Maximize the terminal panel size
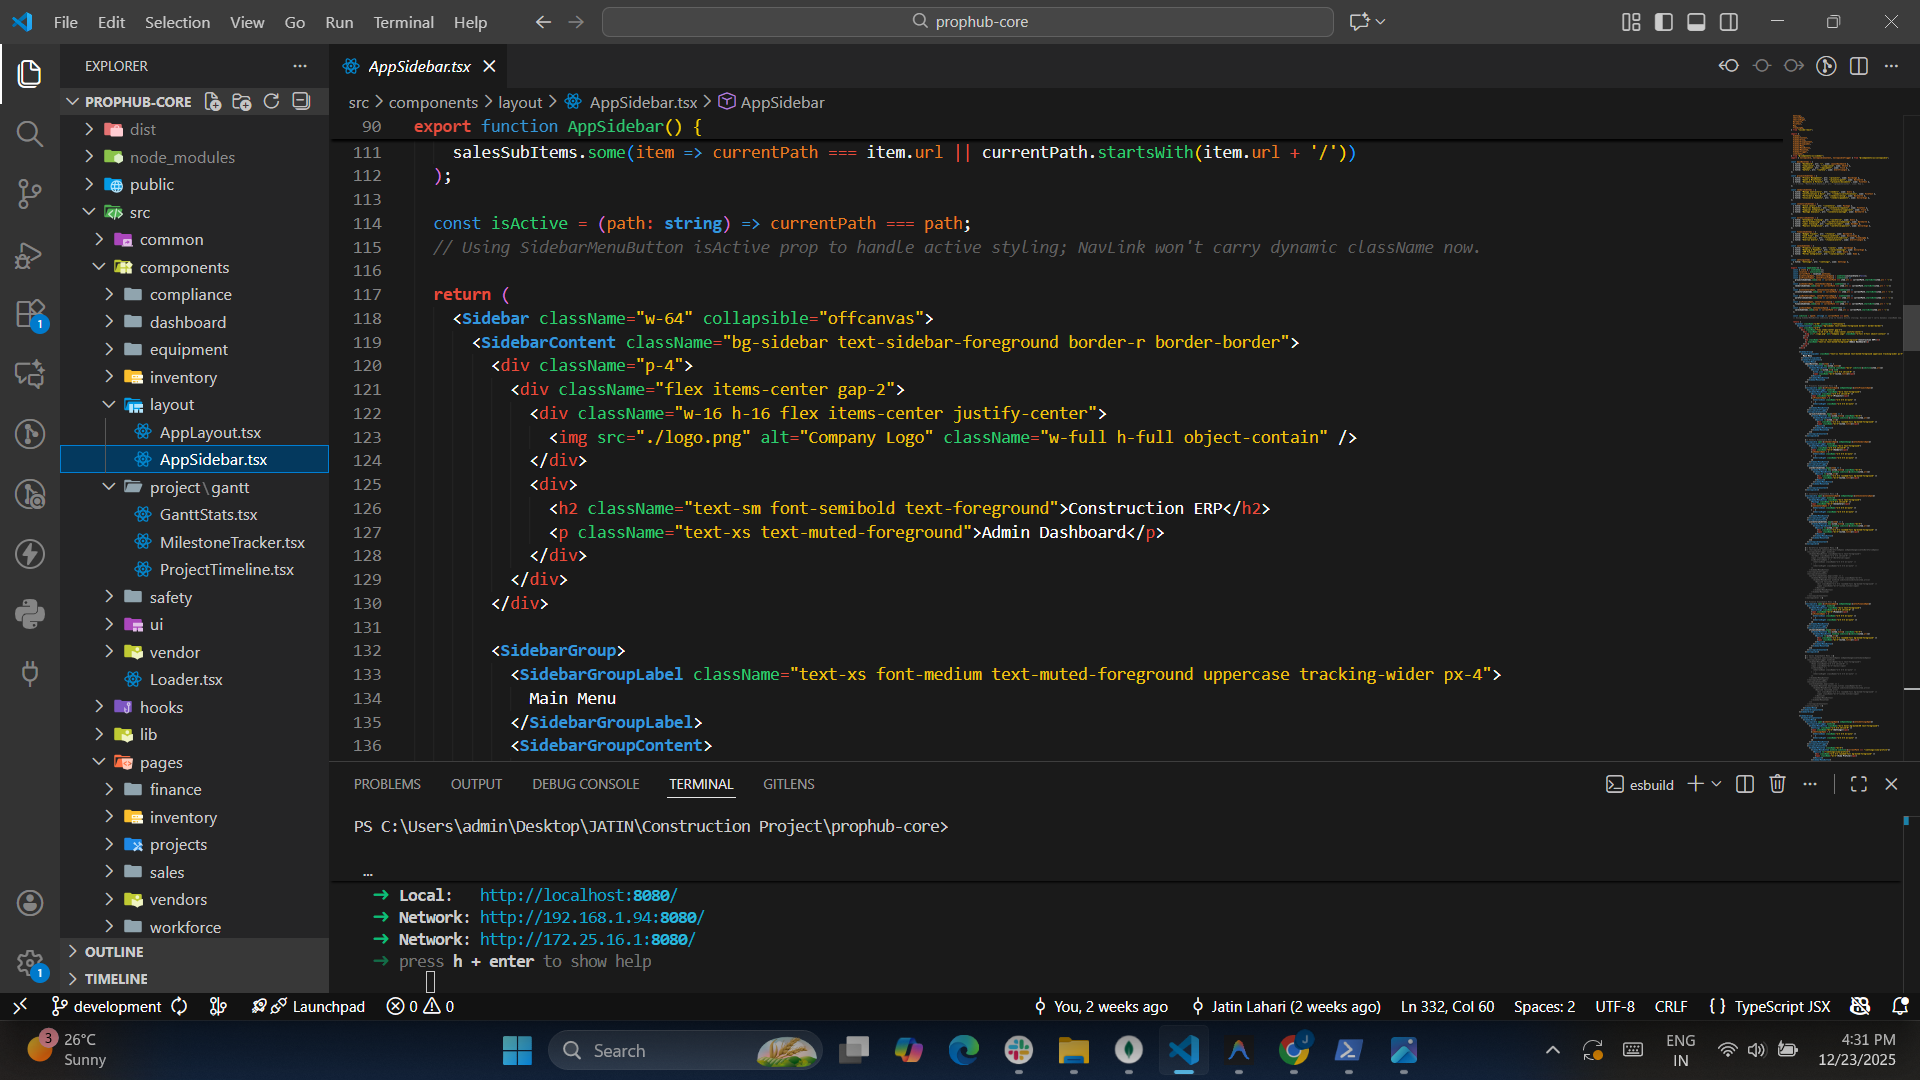The height and width of the screenshot is (1080, 1920). click(x=1859, y=784)
